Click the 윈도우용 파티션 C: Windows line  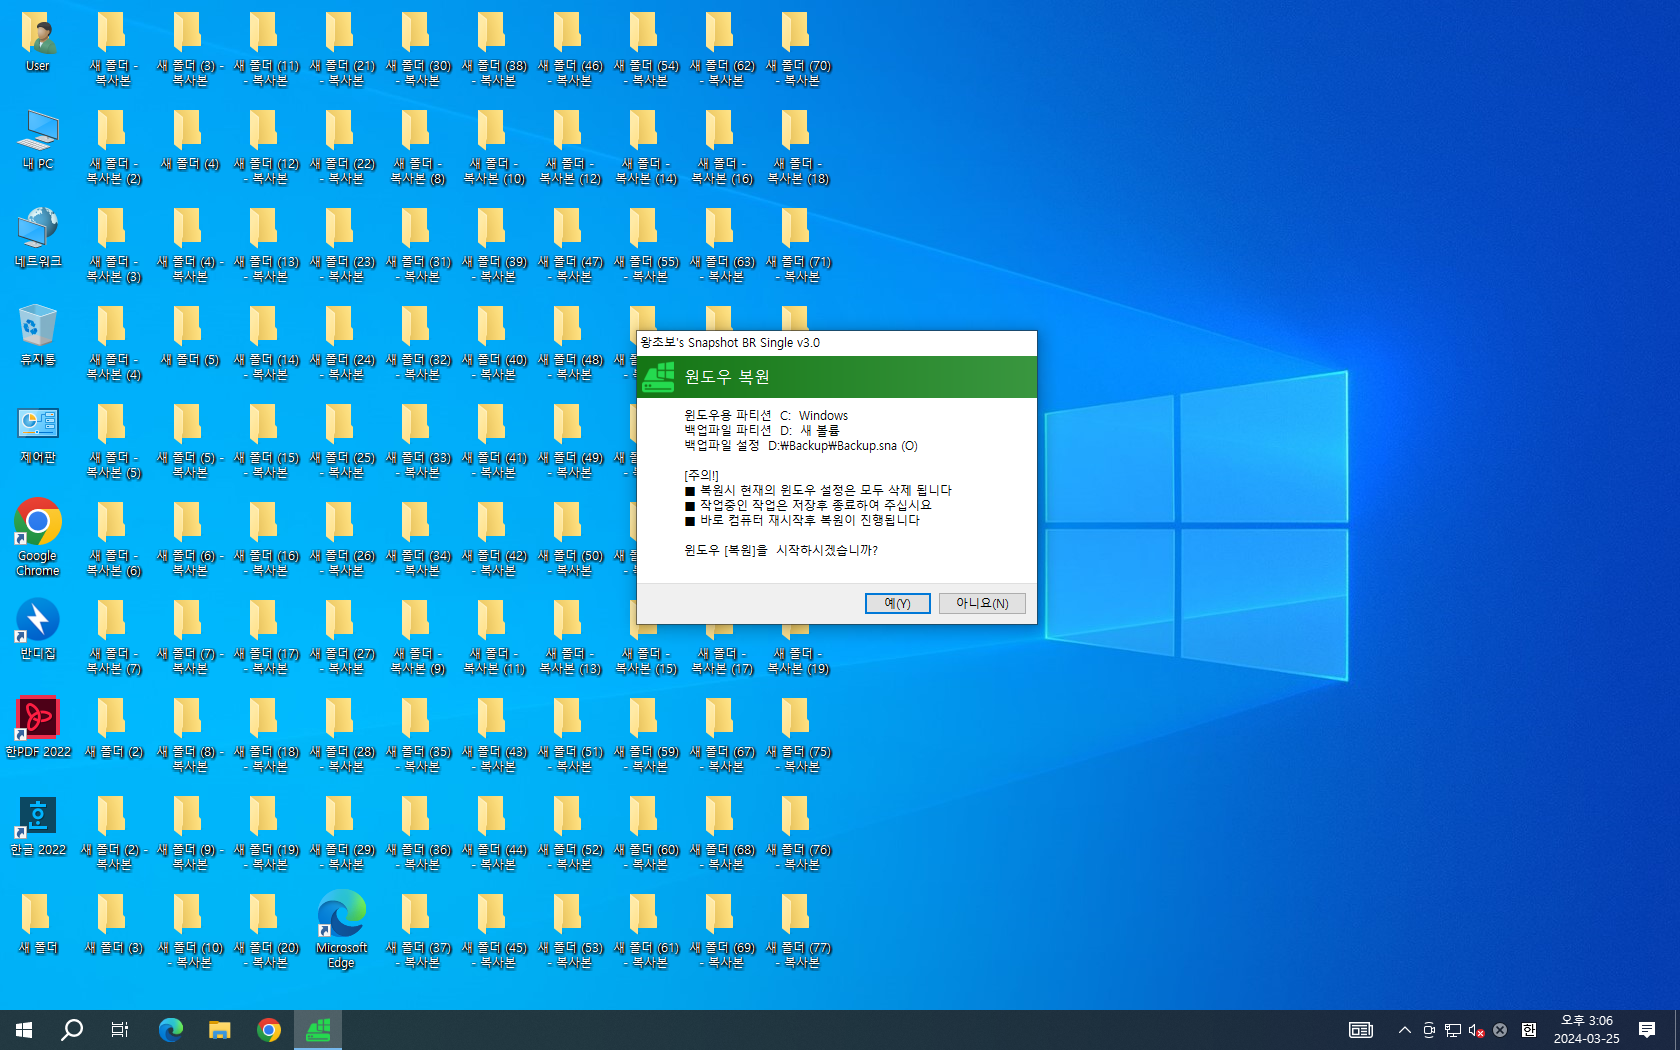[766, 415]
